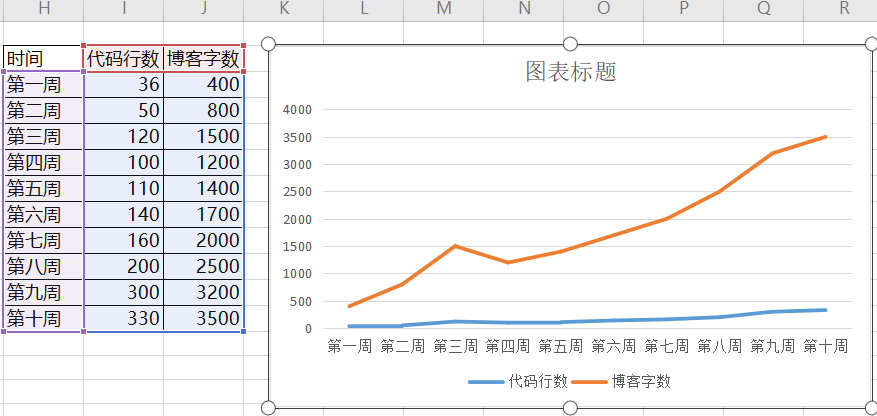The height and width of the screenshot is (416, 877).
Task: Click the cell containing 110
Action: (124, 188)
